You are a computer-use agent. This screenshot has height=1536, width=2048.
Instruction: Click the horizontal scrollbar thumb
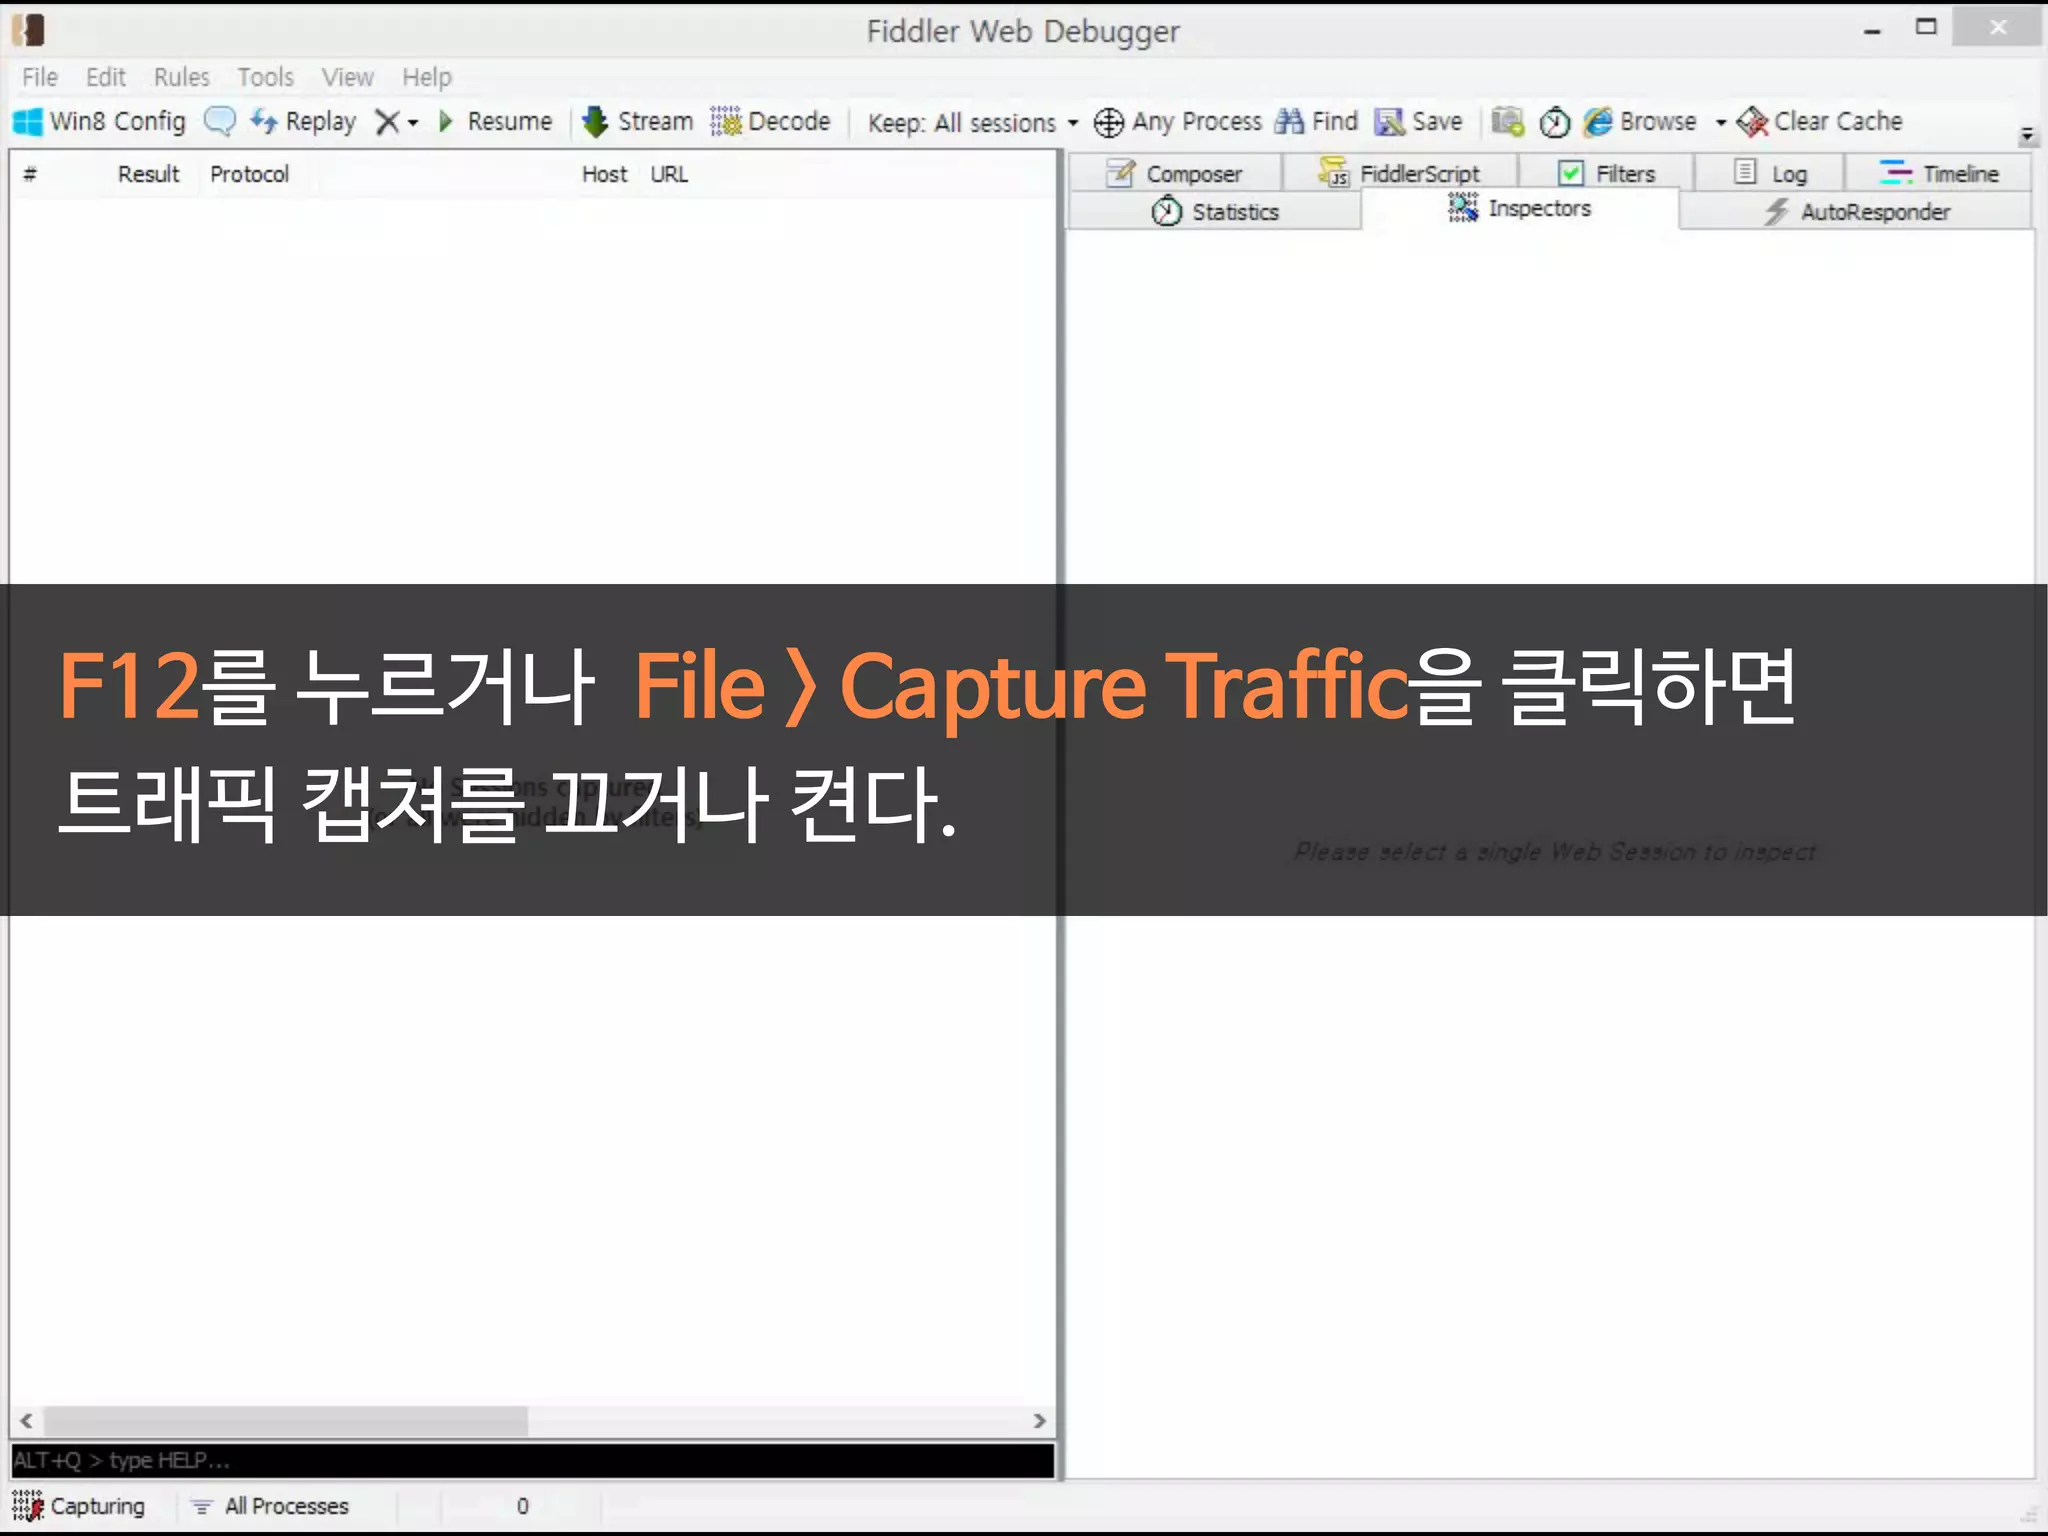[286, 1421]
